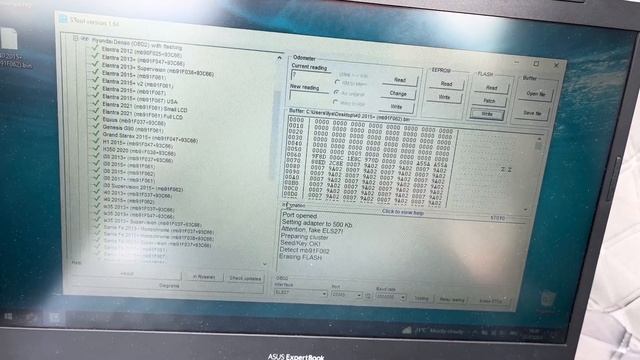This screenshot has width=640, height=360.
Task: Click the 'Click to show help' link
Action: click(403, 212)
